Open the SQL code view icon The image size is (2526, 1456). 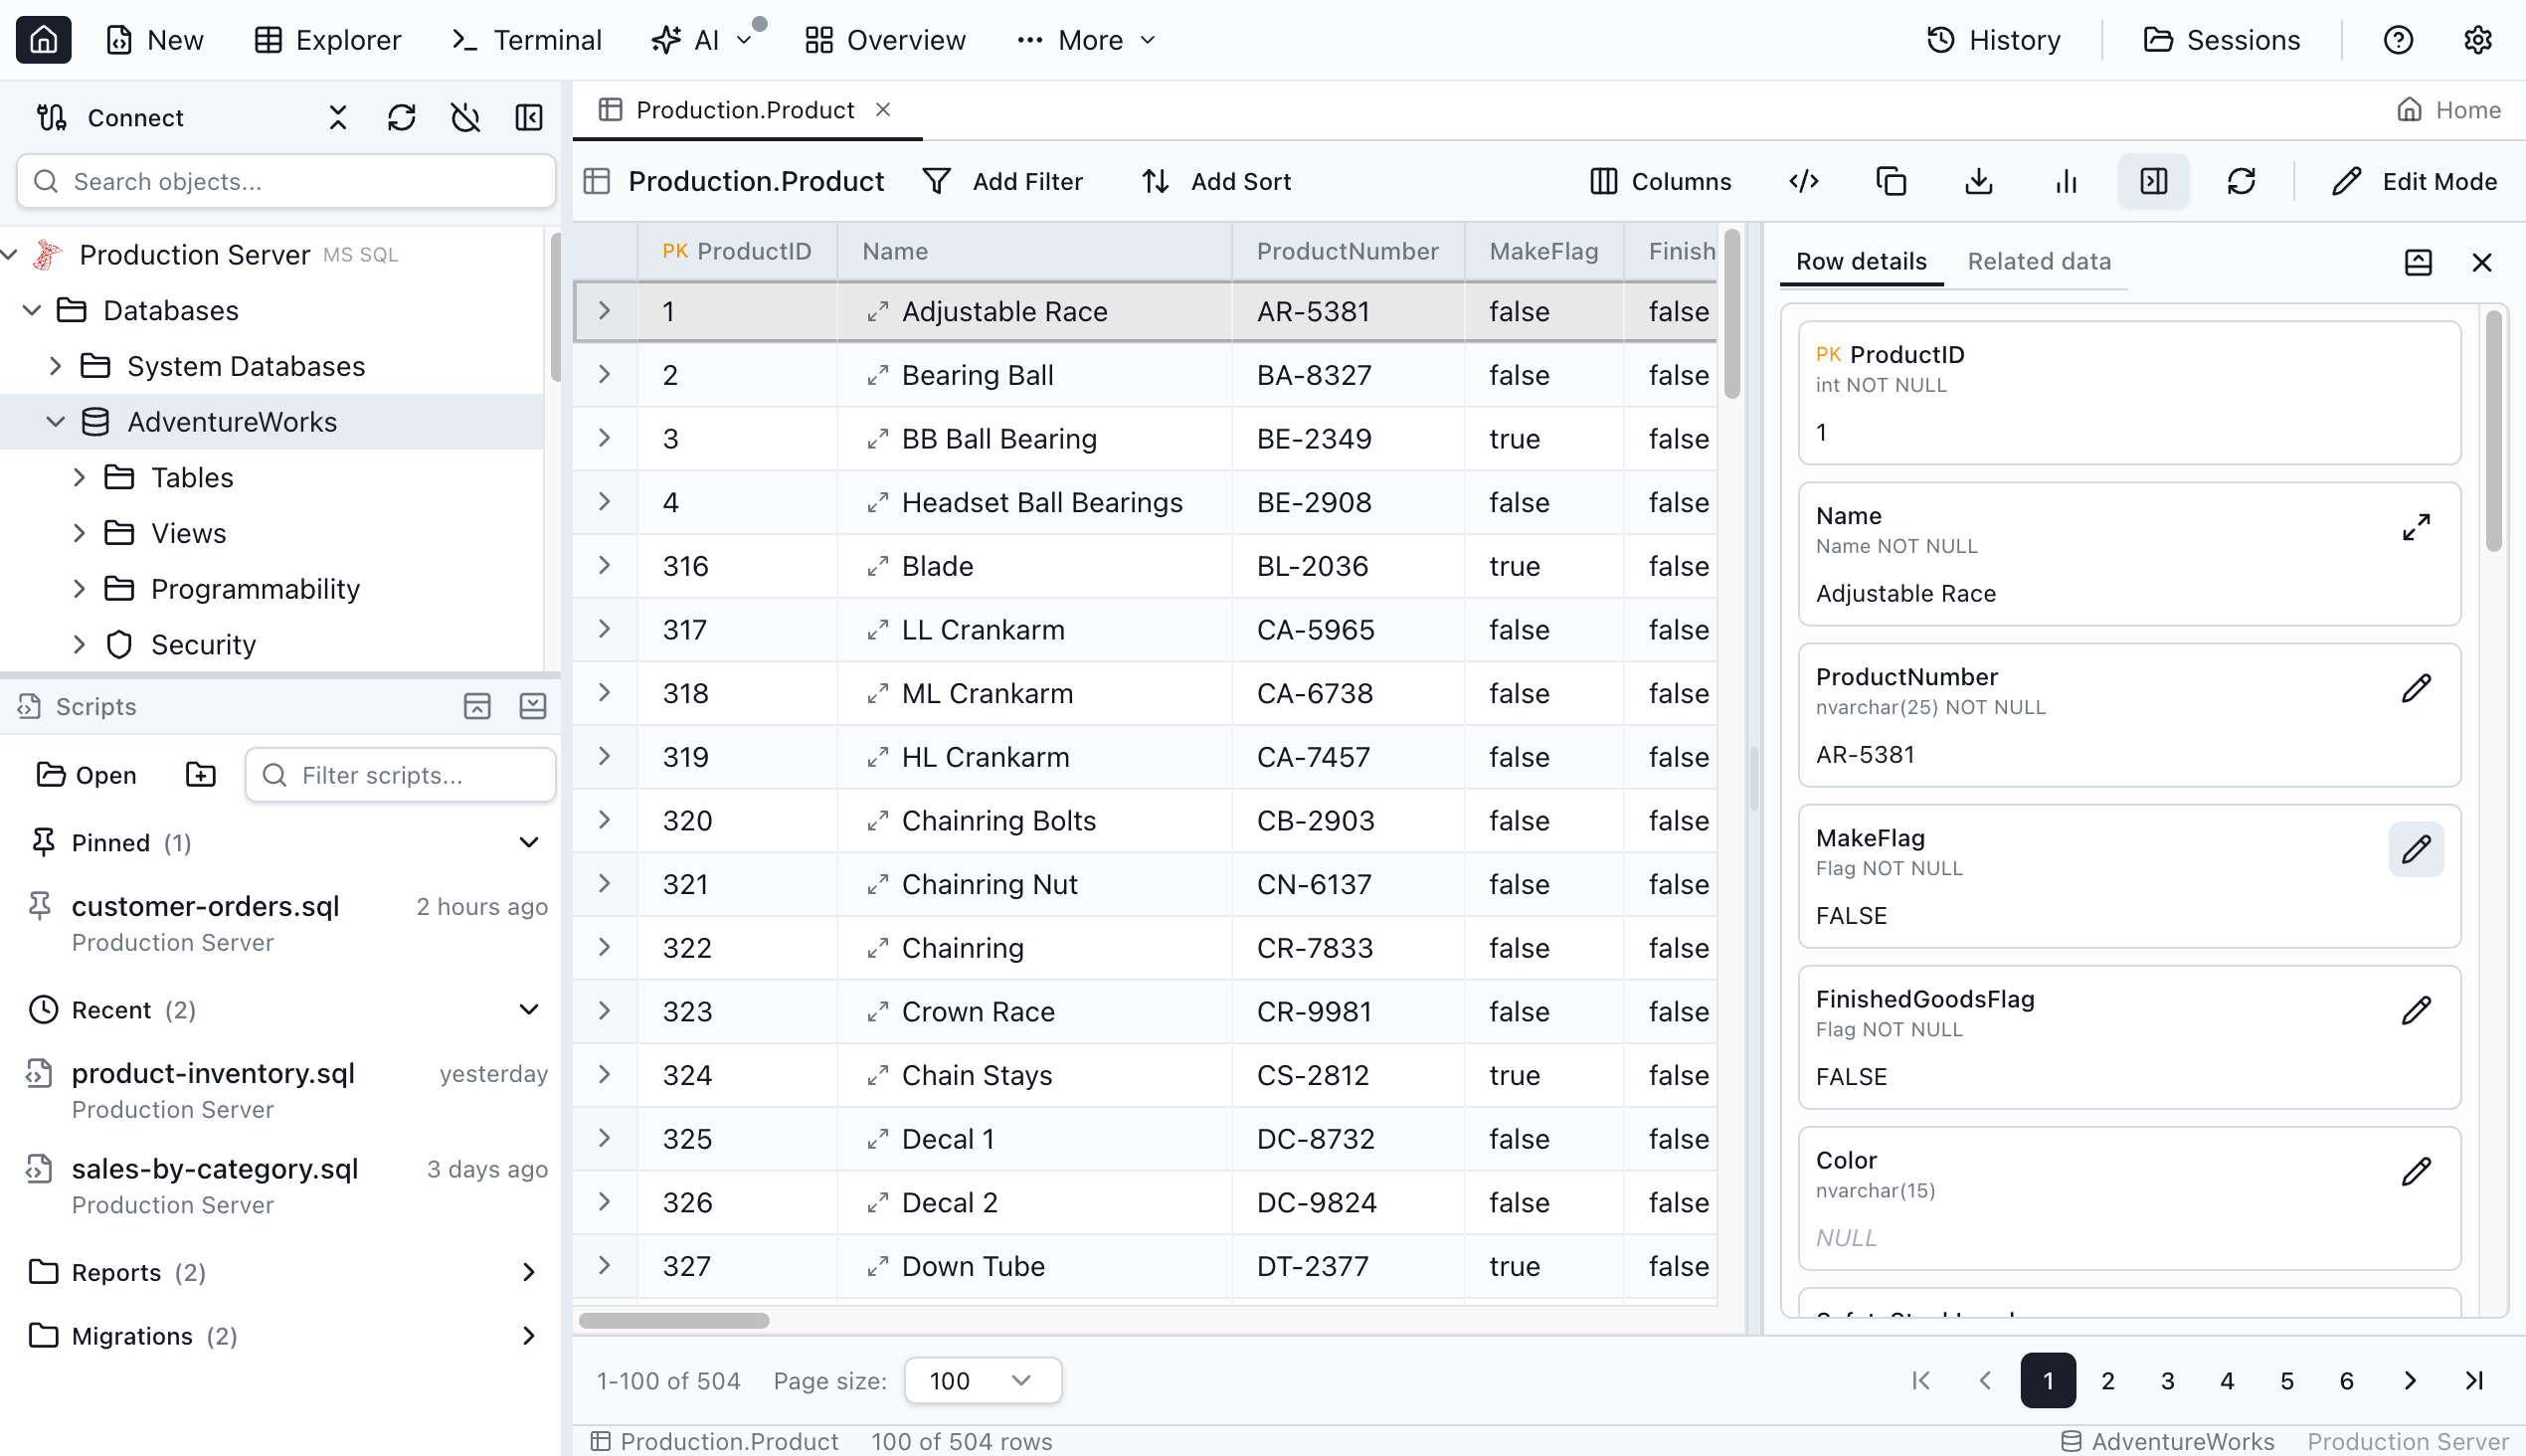point(1803,181)
